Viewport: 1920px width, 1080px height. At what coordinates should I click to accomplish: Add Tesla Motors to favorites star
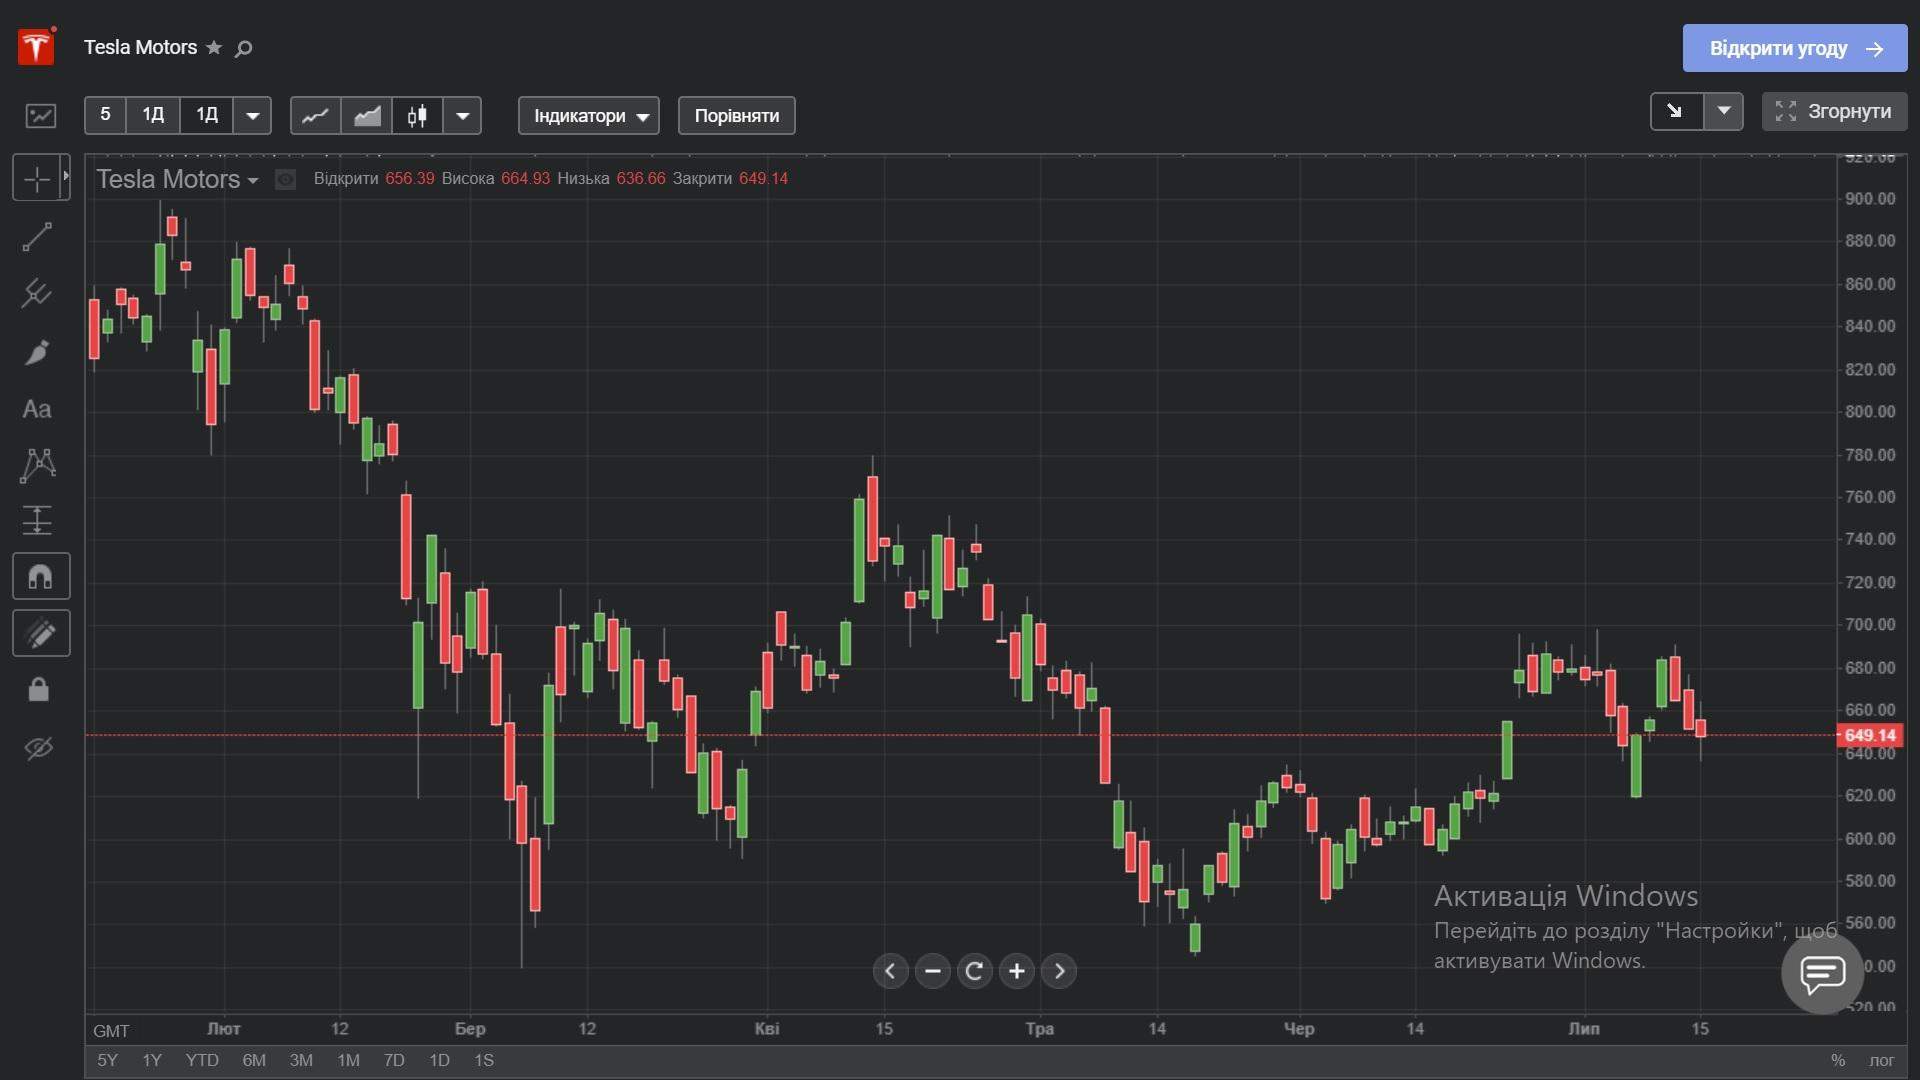coord(214,47)
